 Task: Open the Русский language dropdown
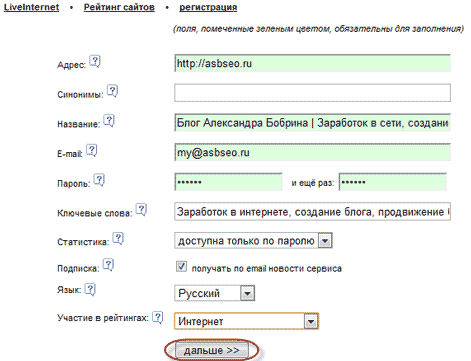pyautogui.click(x=215, y=293)
